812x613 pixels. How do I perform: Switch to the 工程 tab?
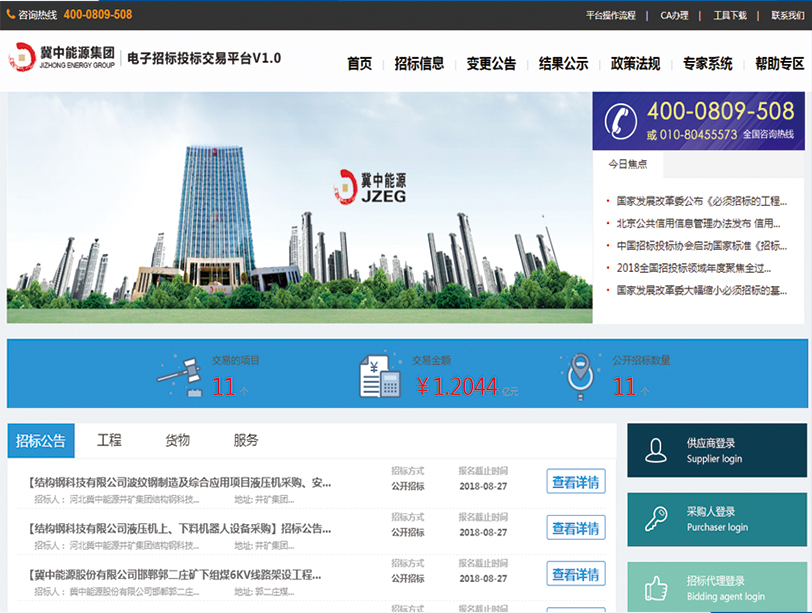click(x=109, y=441)
